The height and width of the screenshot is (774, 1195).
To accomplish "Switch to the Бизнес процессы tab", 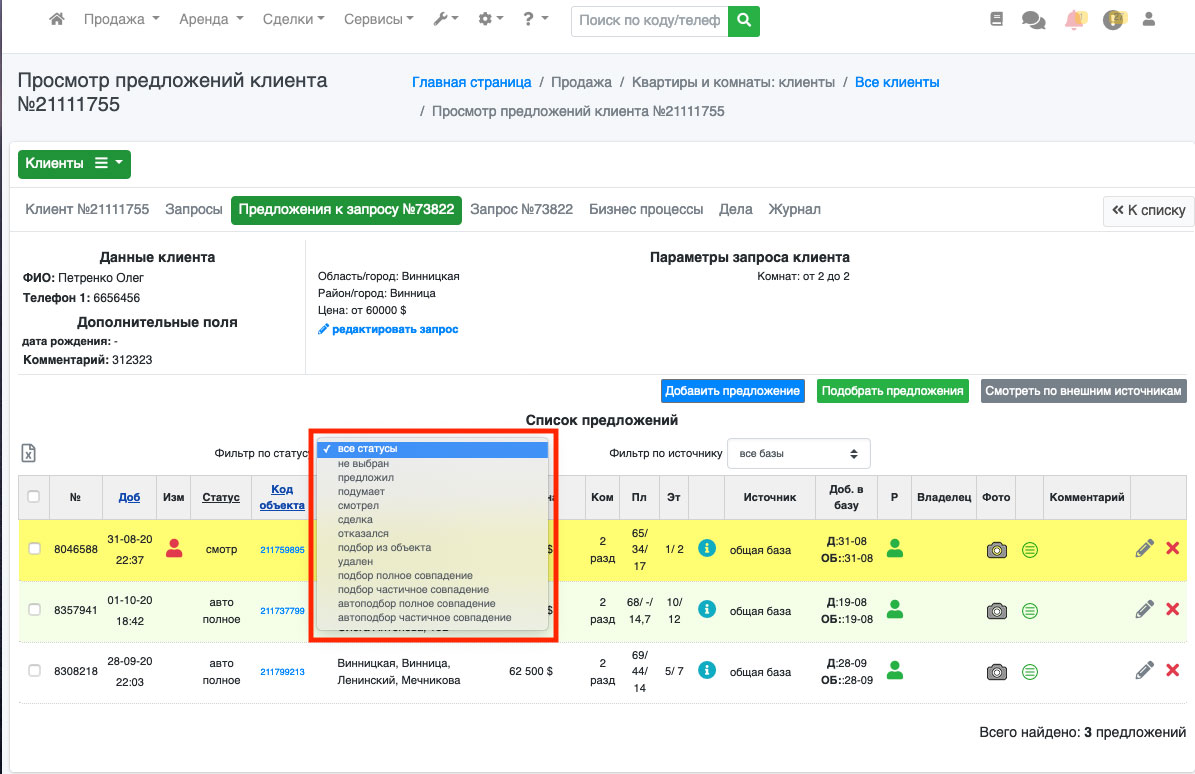I will click(646, 210).
